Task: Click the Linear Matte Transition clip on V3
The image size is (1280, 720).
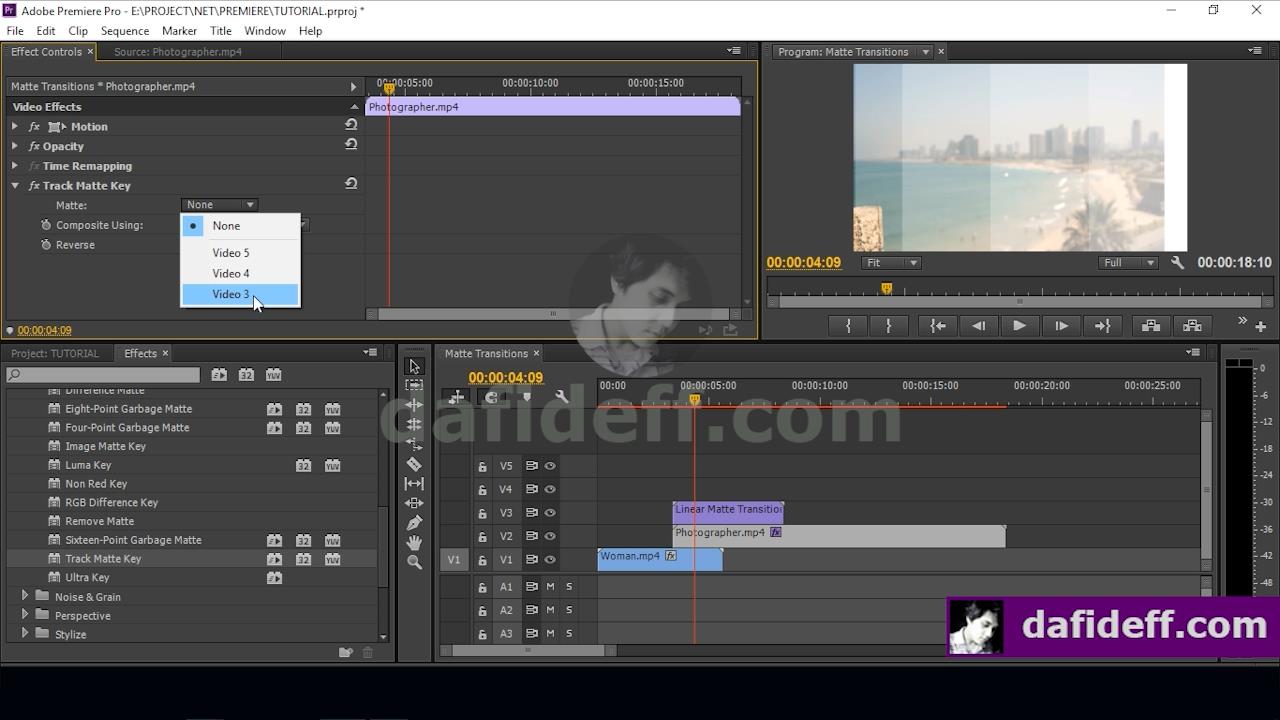Action: click(x=728, y=512)
